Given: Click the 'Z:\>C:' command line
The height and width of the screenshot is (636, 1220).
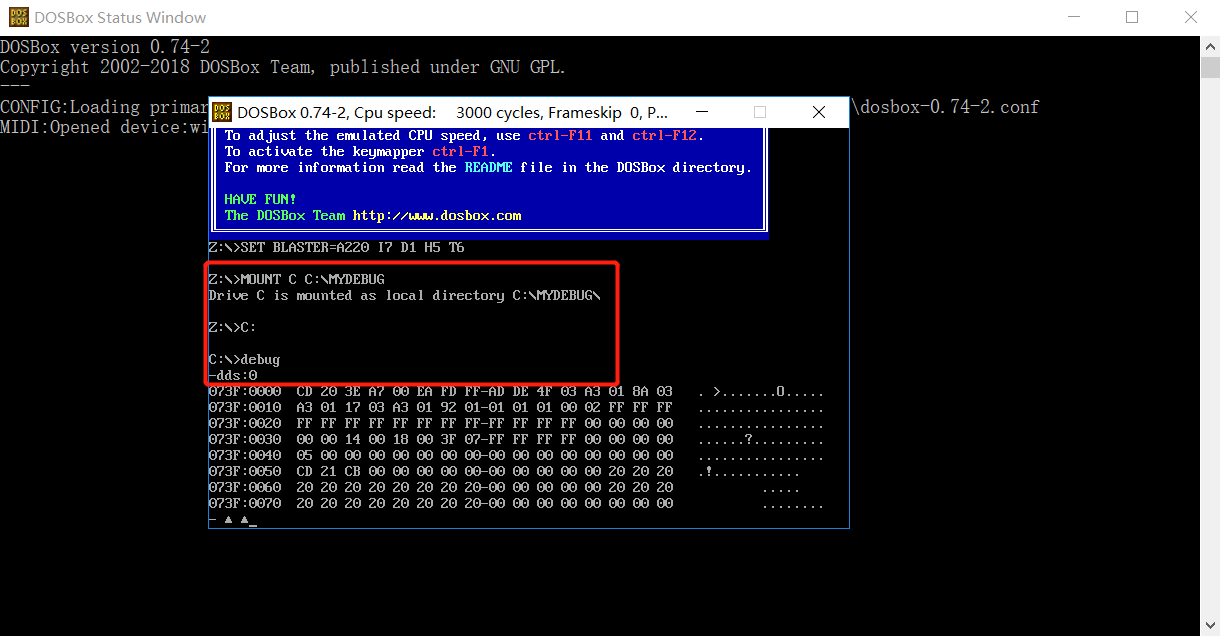Looking at the screenshot, I should click(x=232, y=327).
